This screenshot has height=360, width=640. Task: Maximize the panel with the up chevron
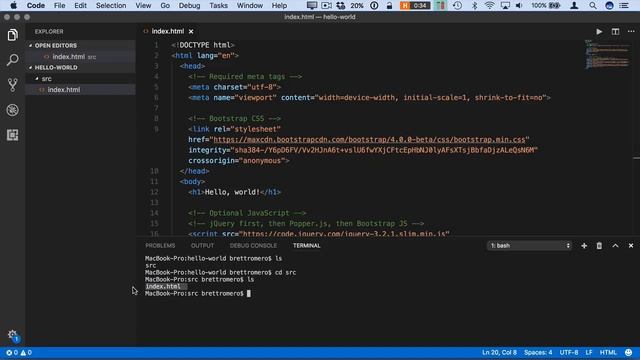coord(615,246)
